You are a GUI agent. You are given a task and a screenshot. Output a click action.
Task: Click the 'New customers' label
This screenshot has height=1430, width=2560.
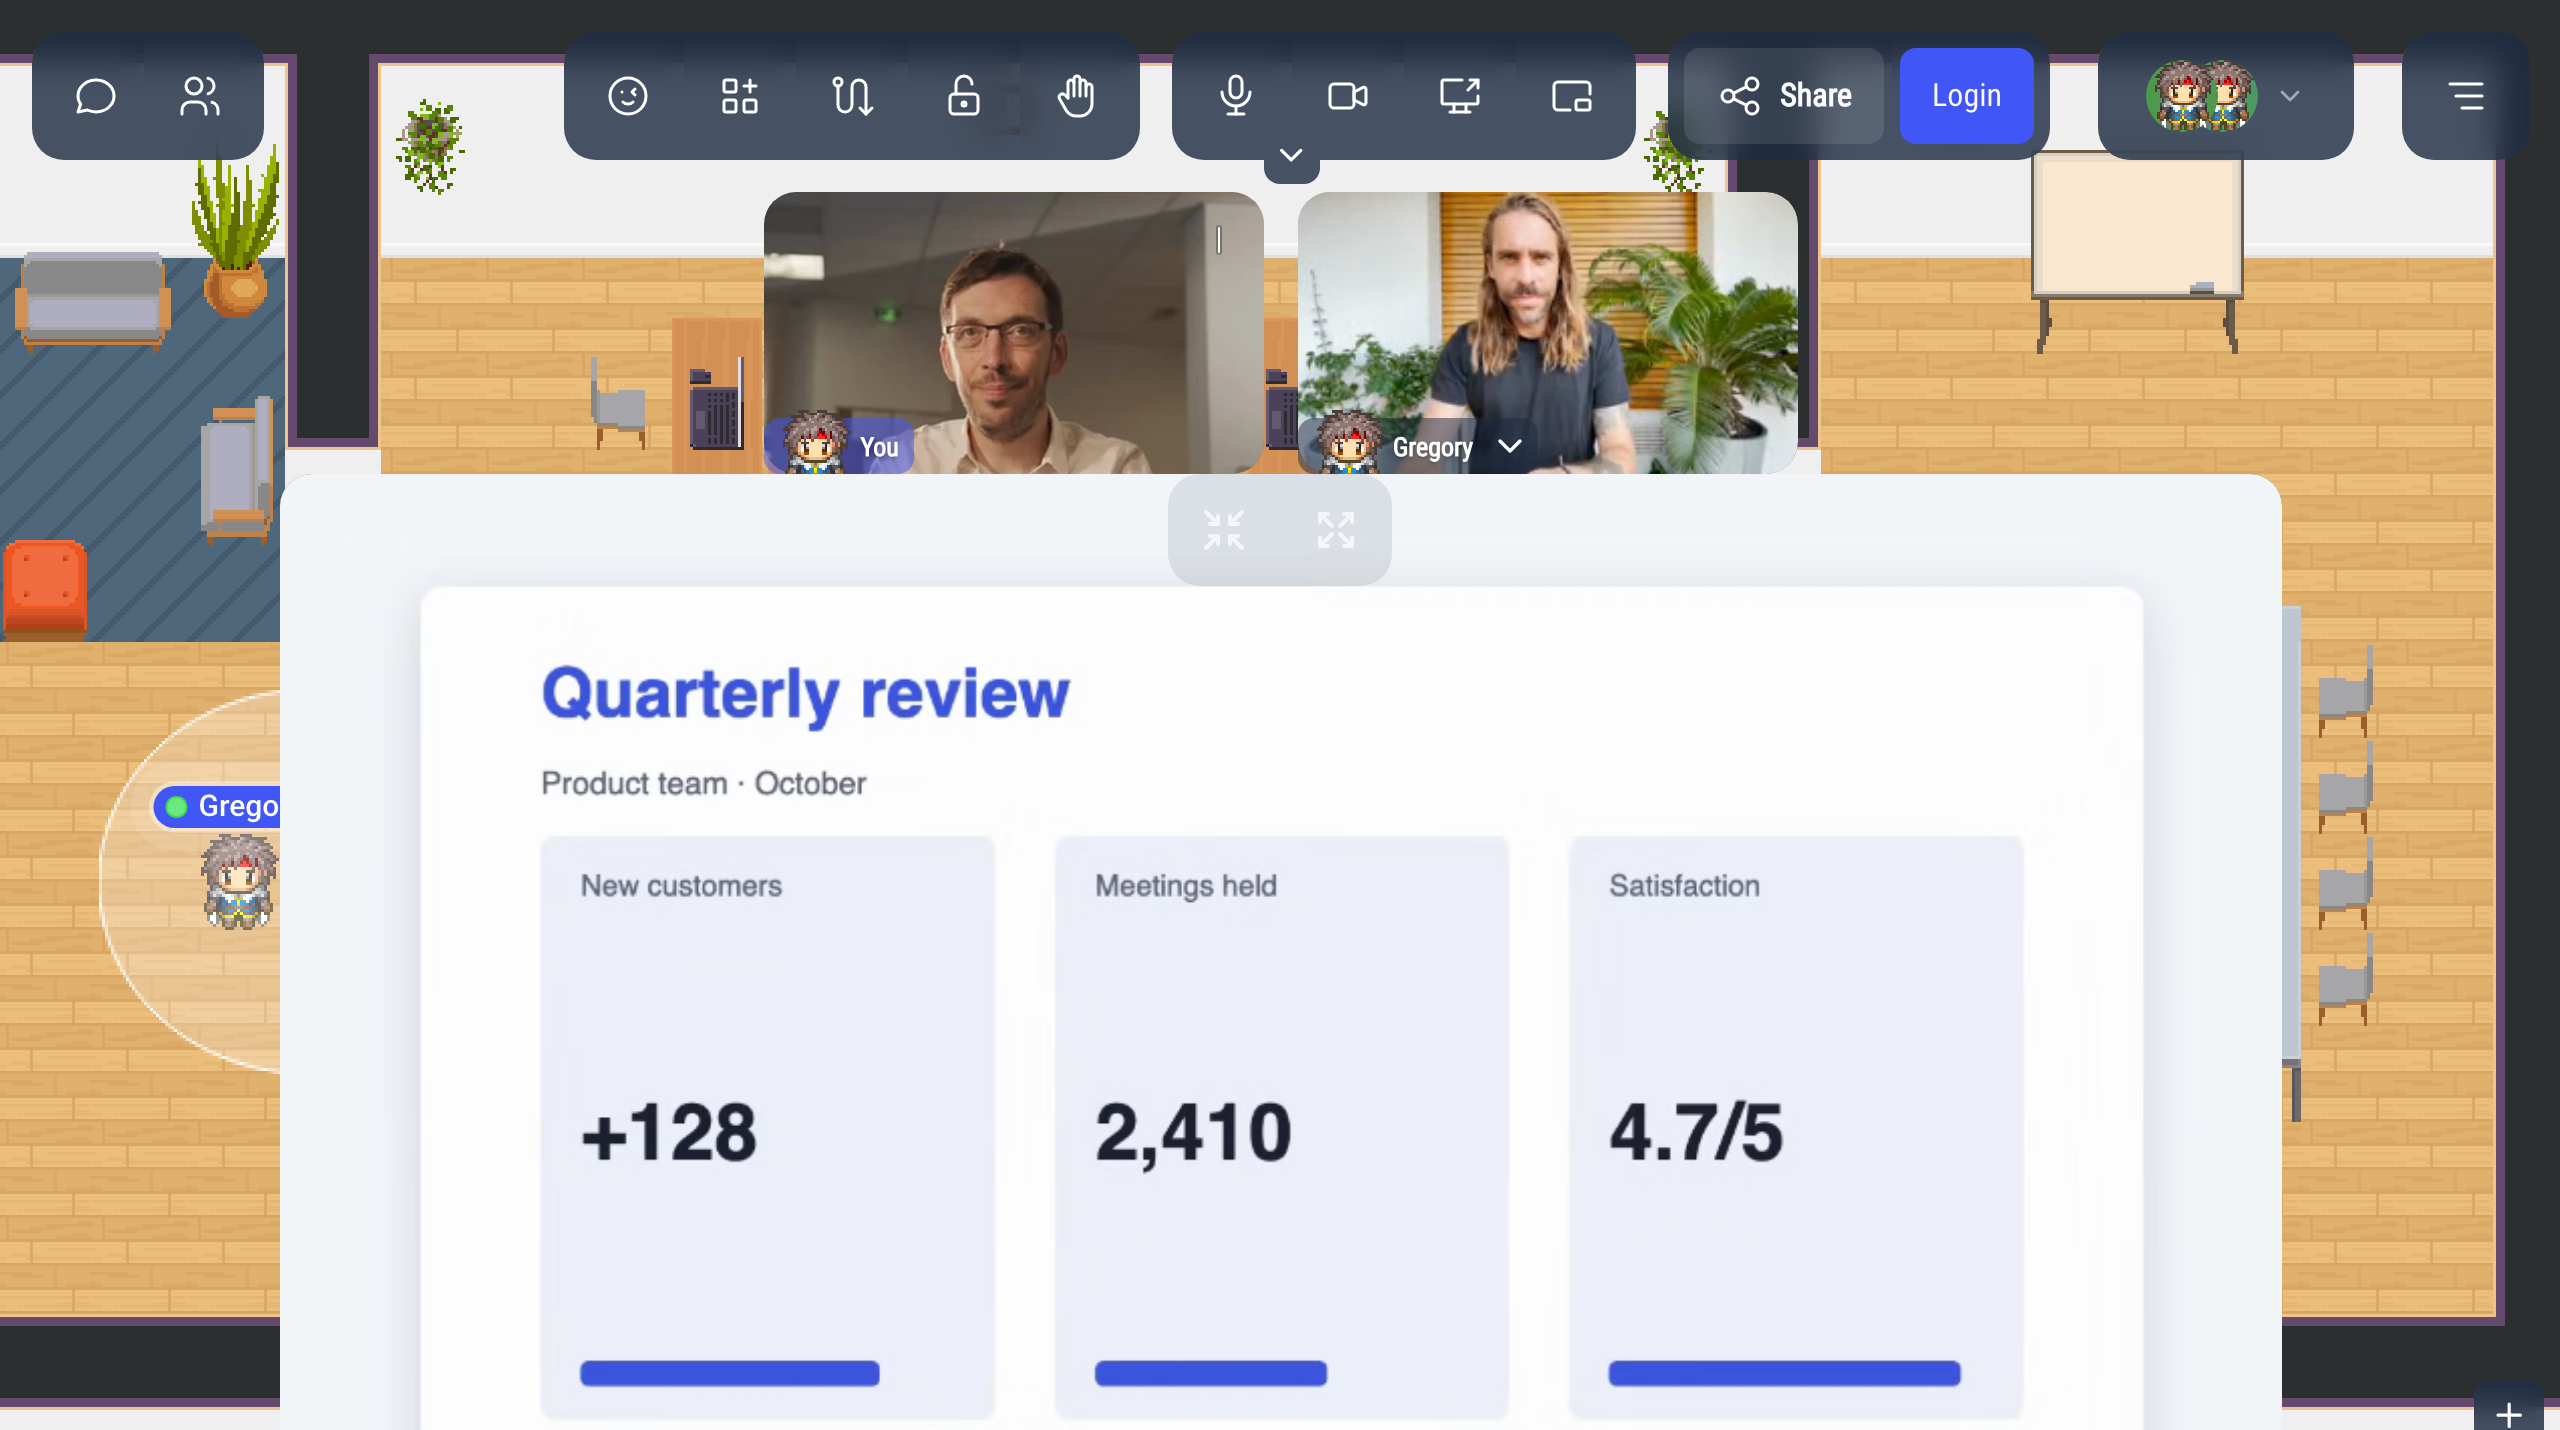click(x=681, y=886)
